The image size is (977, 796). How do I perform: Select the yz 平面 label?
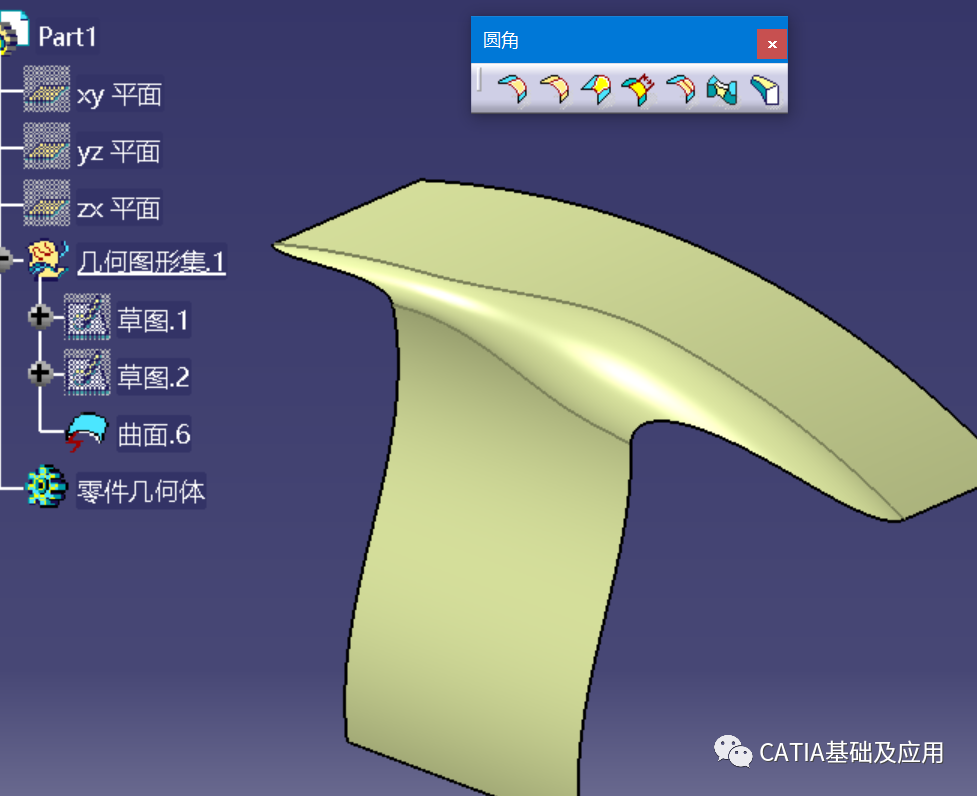118,152
